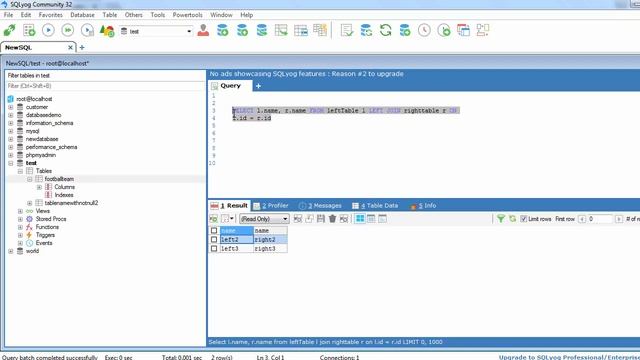
Task: Click Upgrade to SQLyog Professional/Enterprise link
Action: click(x=569, y=357)
